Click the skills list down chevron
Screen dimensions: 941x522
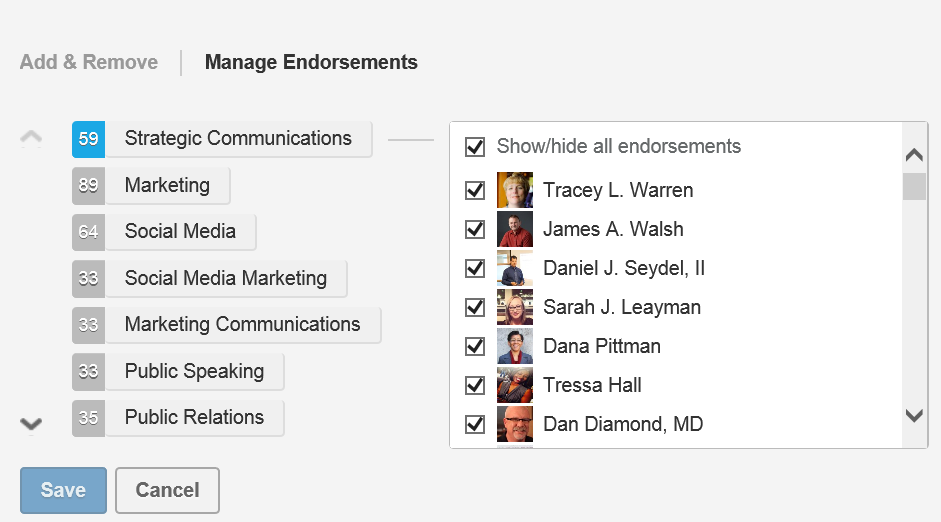click(x=31, y=424)
